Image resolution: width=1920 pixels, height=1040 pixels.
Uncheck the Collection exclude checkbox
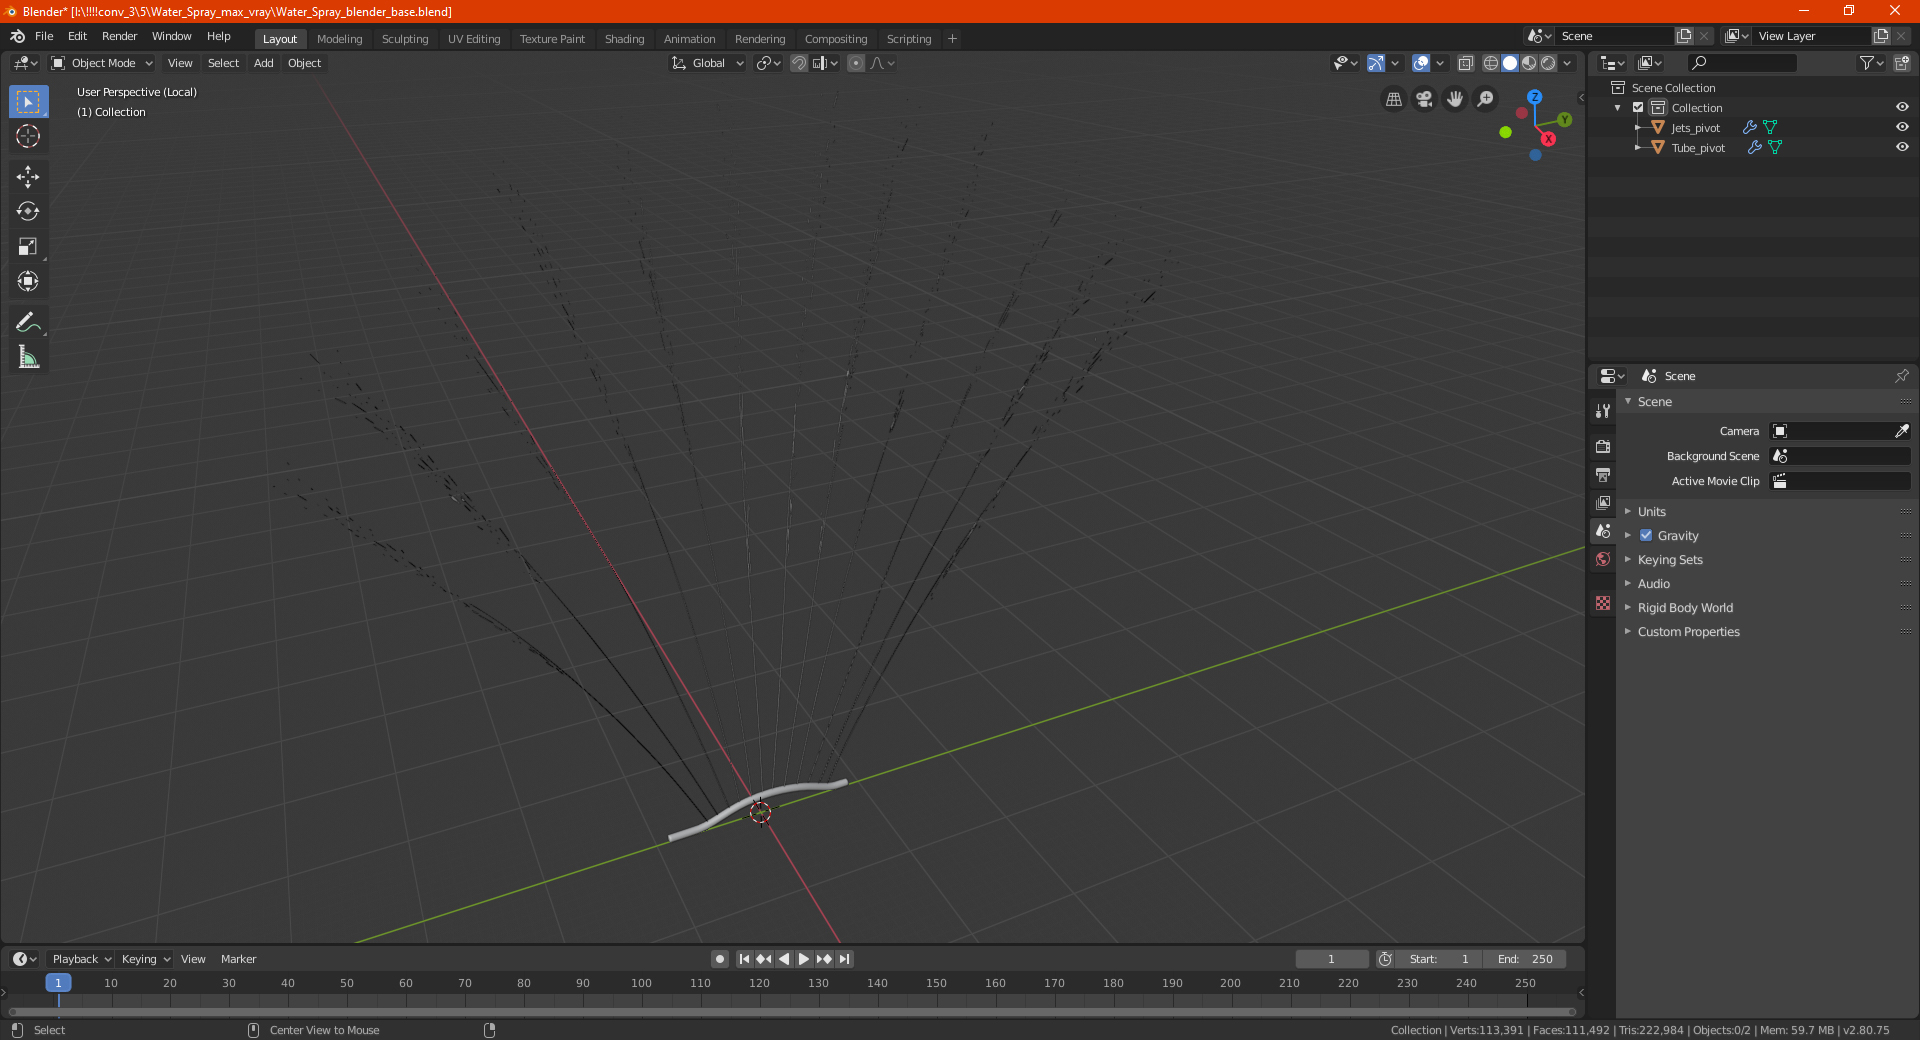1638,108
